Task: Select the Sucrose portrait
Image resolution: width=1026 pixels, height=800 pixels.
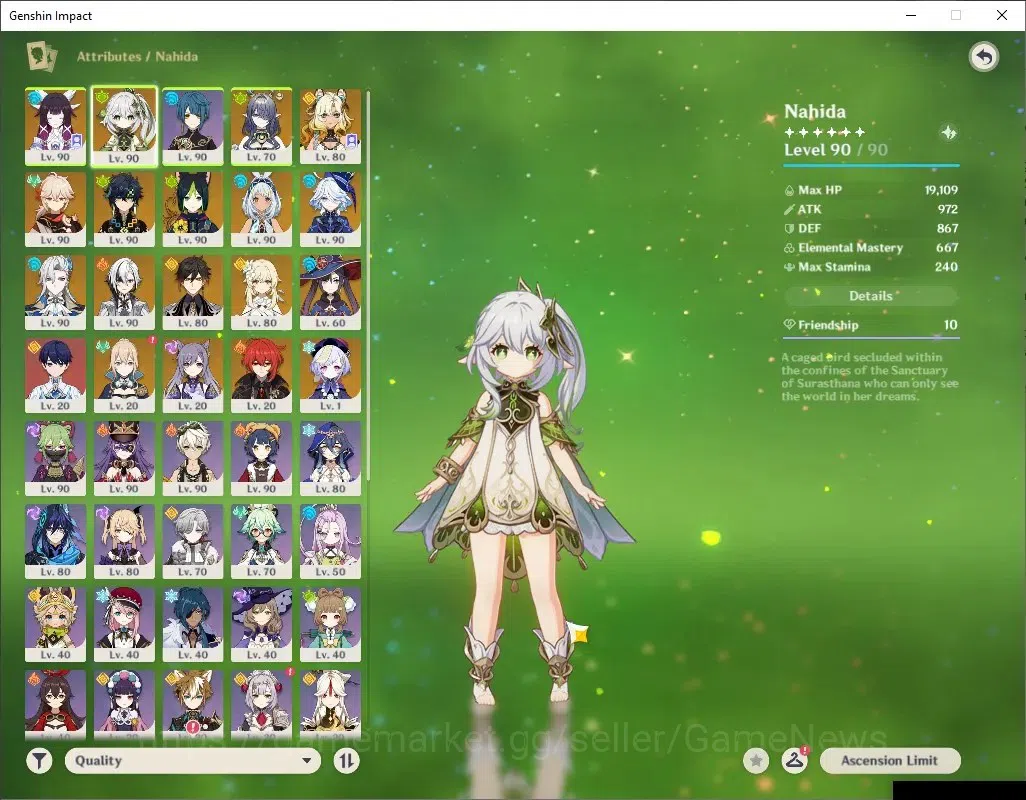Action: (x=262, y=542)
